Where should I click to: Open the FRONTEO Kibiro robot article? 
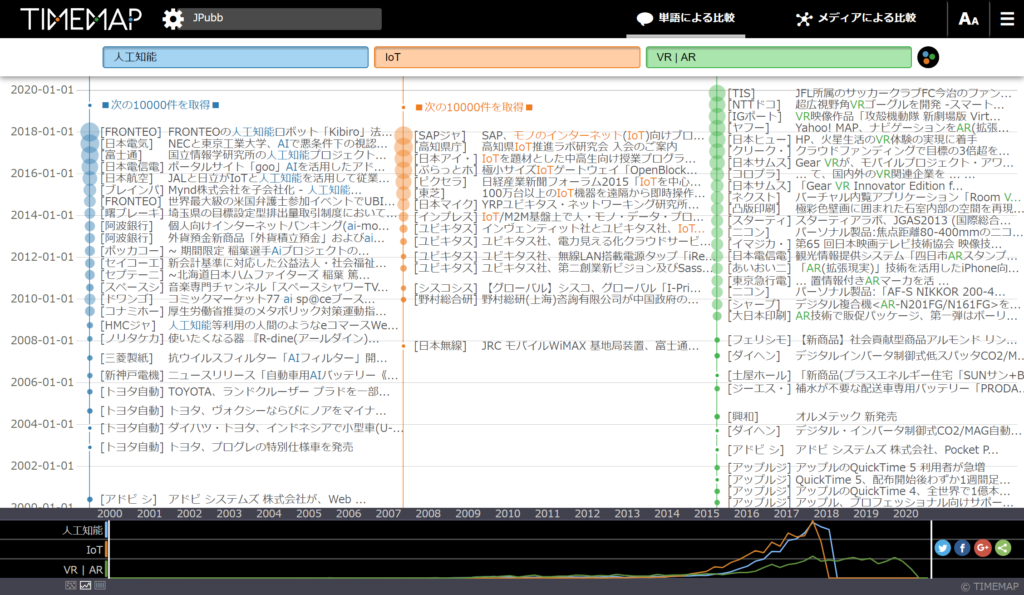(x=246, y=132)
